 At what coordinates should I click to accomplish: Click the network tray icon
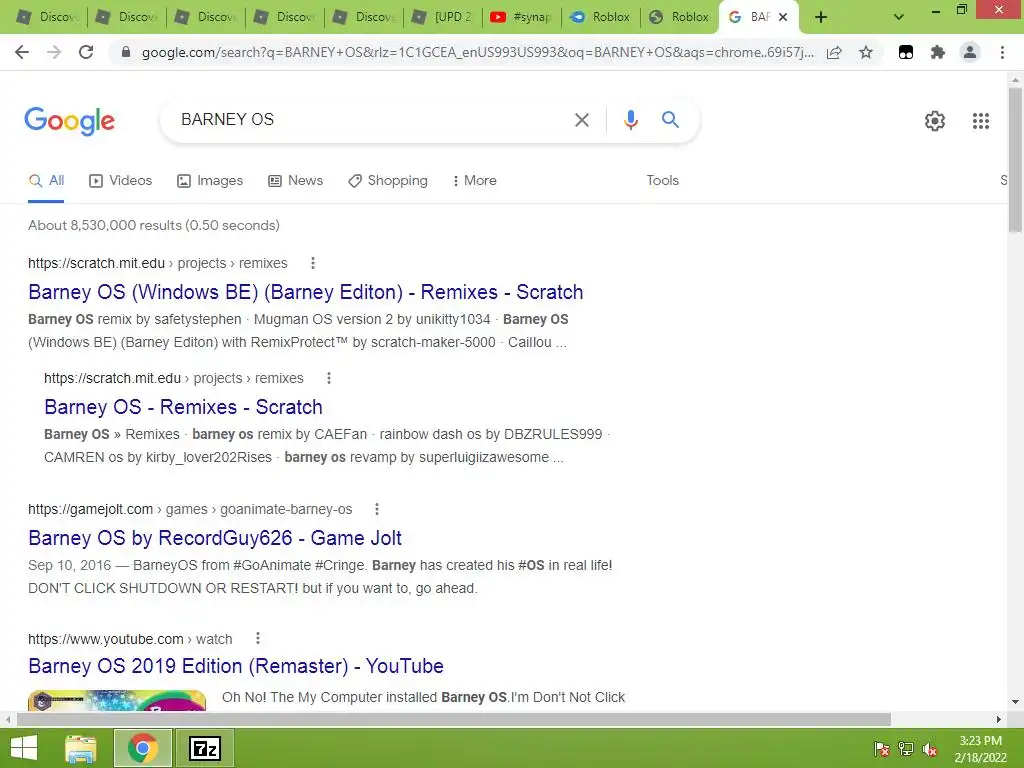(x=906, y=749)
